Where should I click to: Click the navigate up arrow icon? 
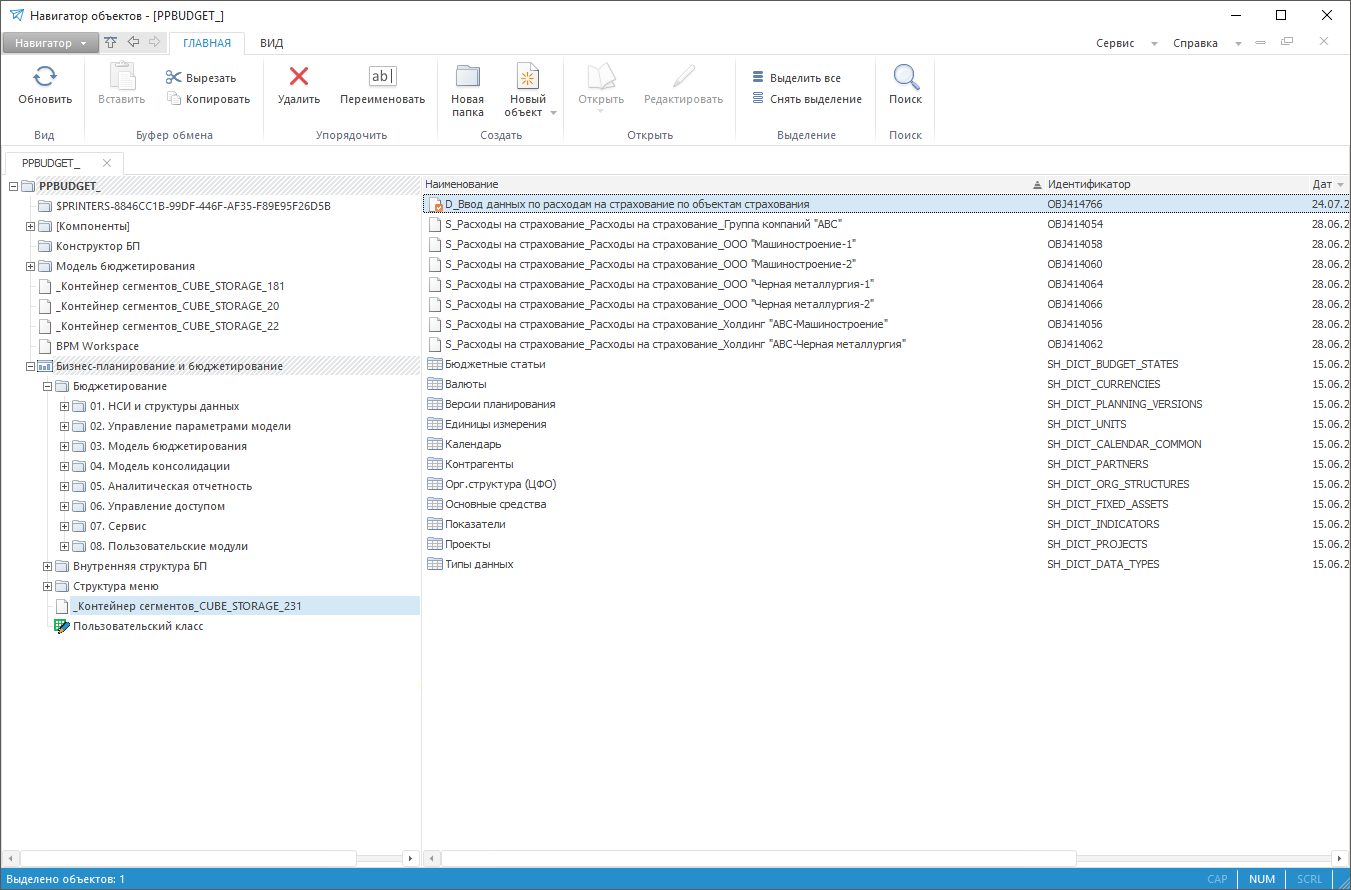click(111, 42)
